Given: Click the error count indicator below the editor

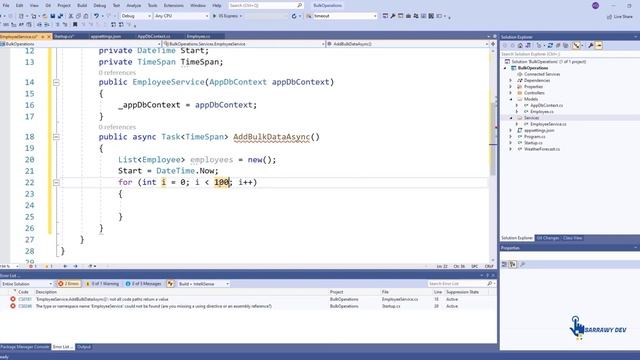Looking at the screenshot, I should tap(33, 266).
